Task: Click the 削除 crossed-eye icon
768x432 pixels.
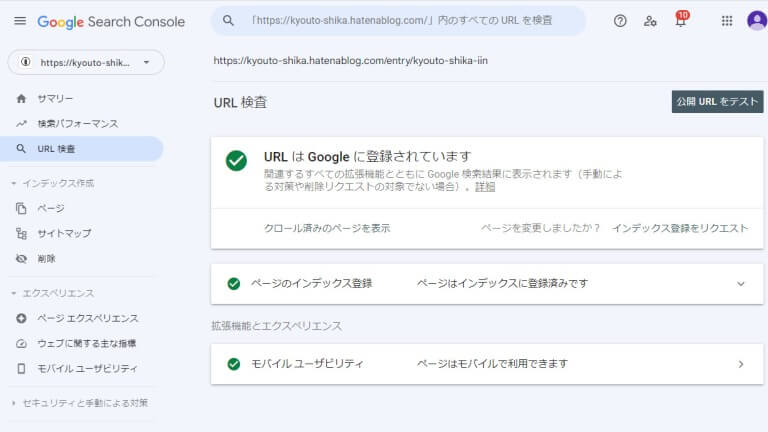Action: click(21, 259)
